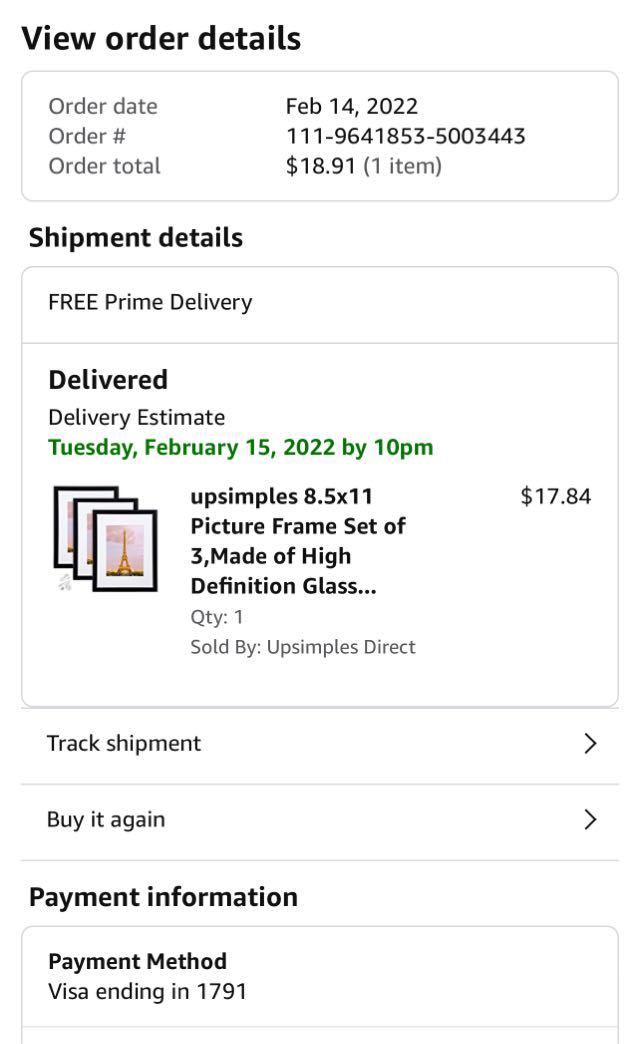
Task: Click the $17.84 item price
Action: tap(556, 496)
